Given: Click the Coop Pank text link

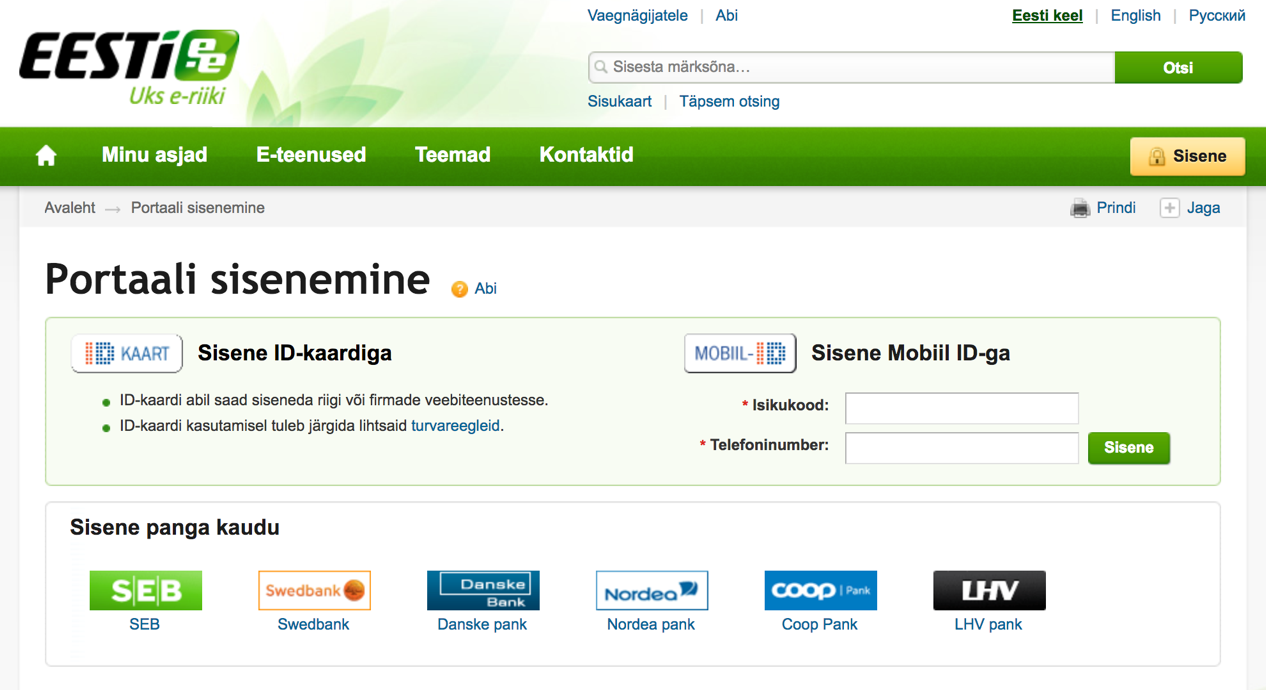Looking at the screenshot, I should pos(820,625).
